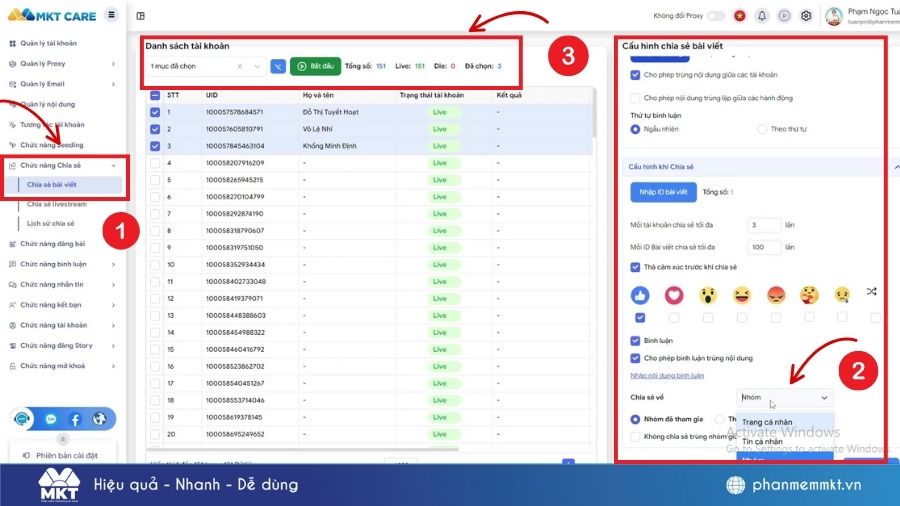Open the 1 mục đã chọn dropdown
Screen dimensions: 900x506
point(205,67)
